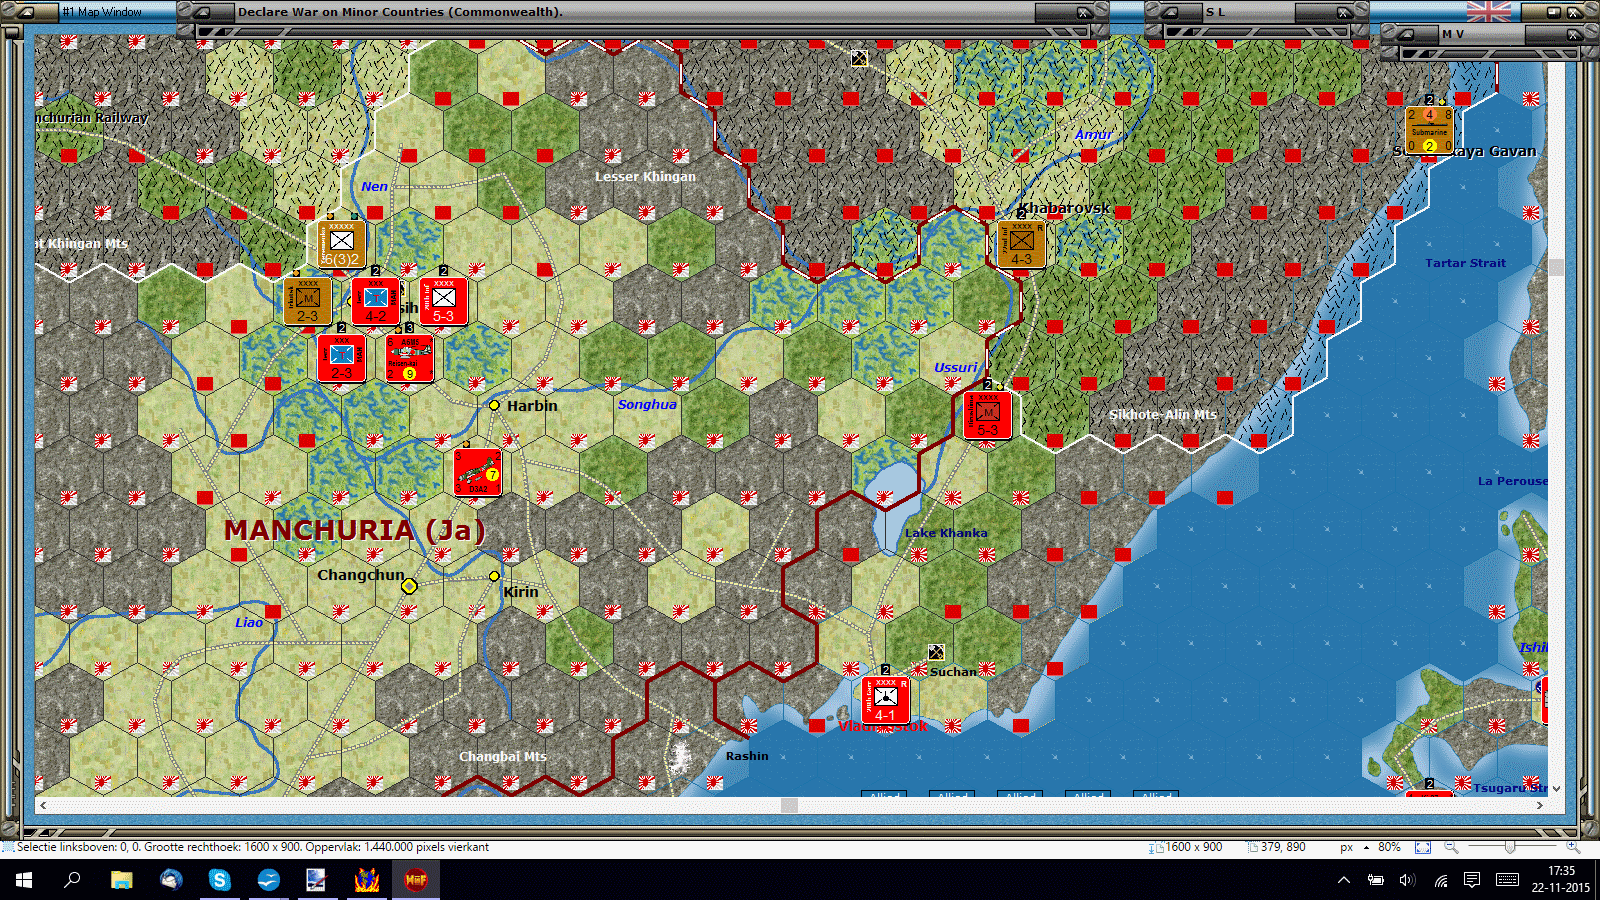Select the Soviet submarine counter at Sovetskaya Gavan
The width and height of the screenshot is (1600, 900).
(x=1429, y=131)
